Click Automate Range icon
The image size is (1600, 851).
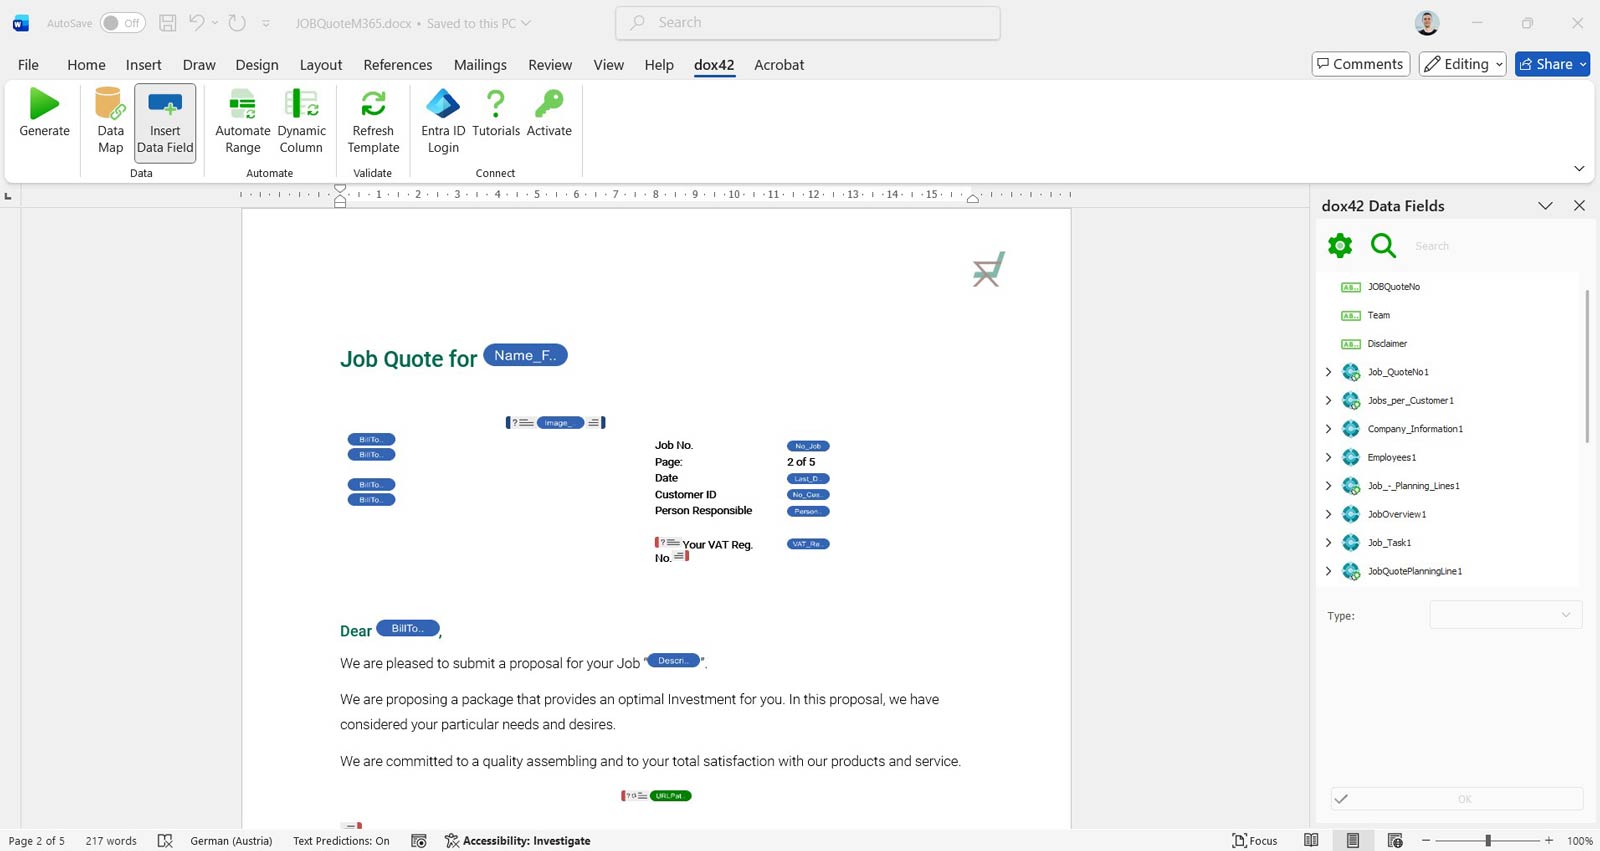[x=242, y=104]
